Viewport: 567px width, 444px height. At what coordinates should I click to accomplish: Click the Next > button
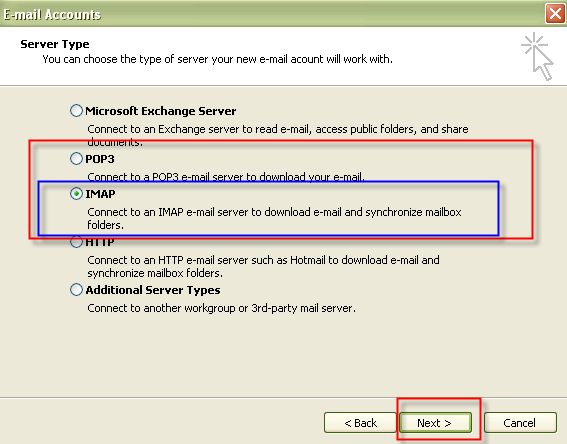[435, 423]
